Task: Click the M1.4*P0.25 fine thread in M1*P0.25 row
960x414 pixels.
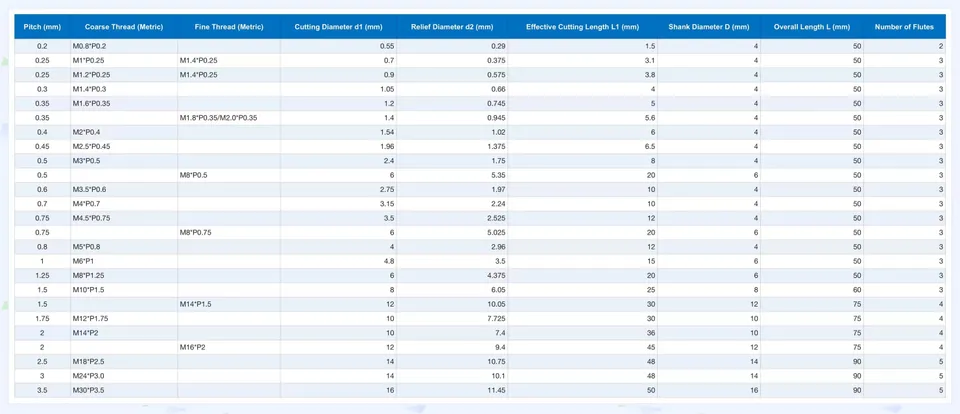Action: (229, 61)
